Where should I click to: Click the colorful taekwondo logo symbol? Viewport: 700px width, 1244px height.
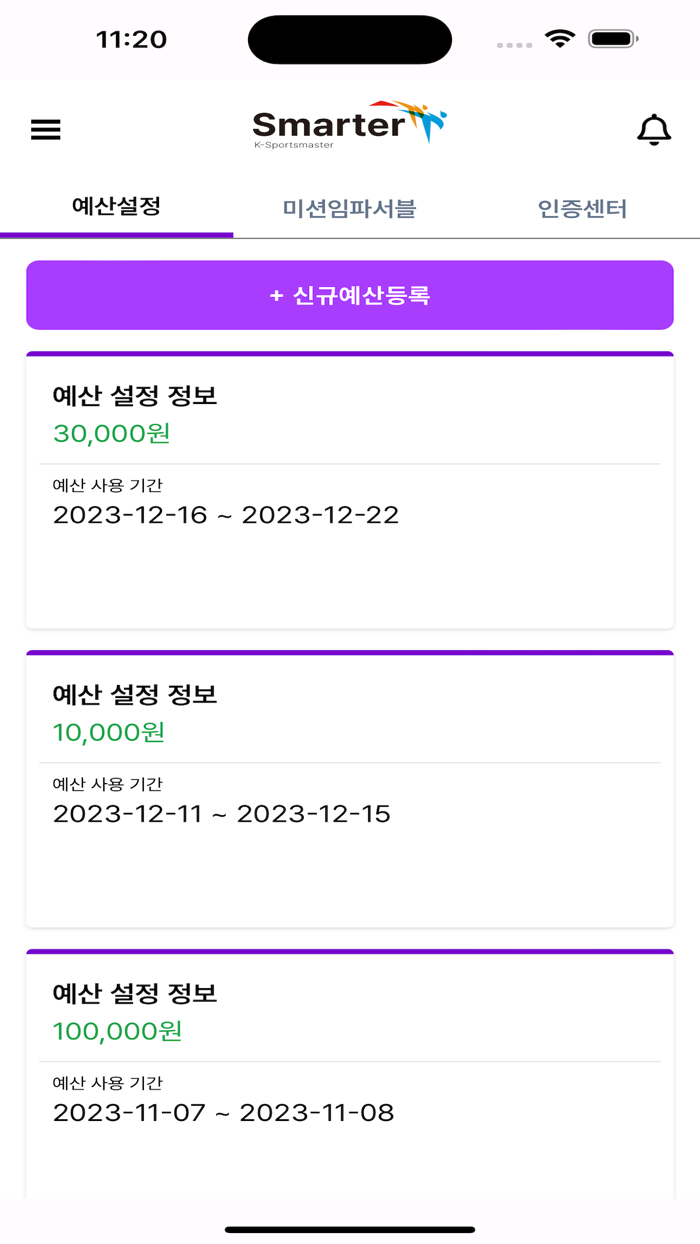point(428,120)
